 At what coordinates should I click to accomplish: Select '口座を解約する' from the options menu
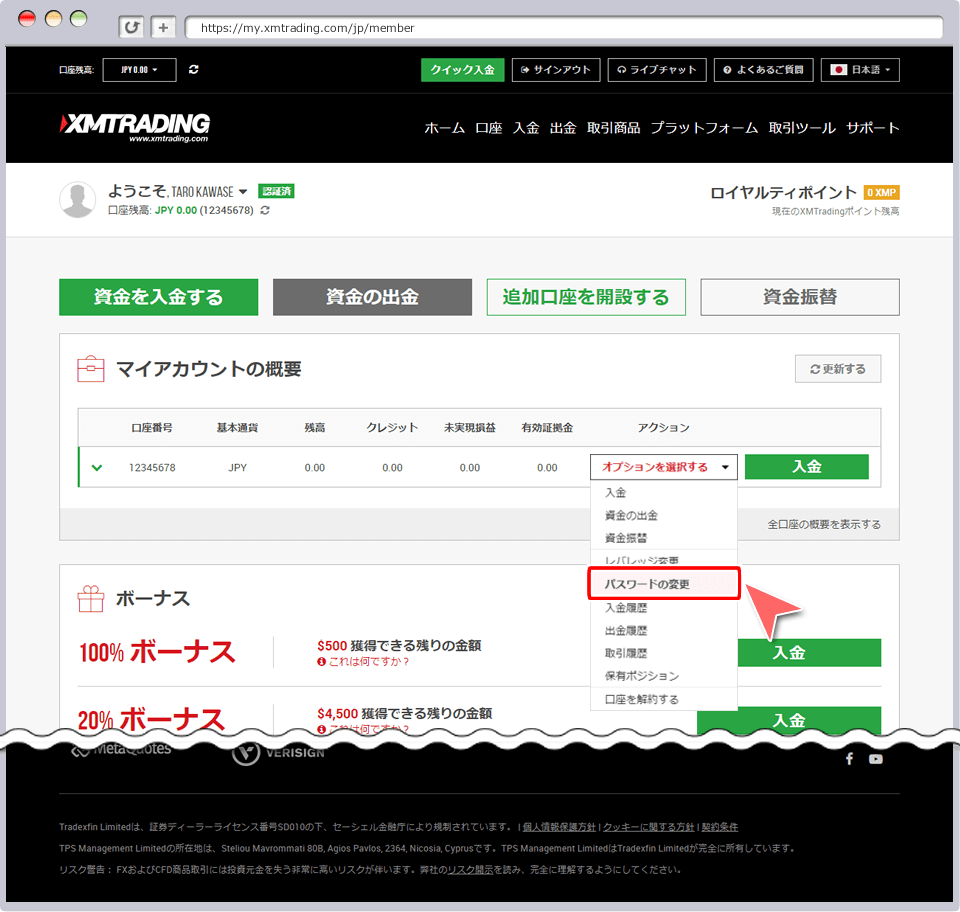pyautogui.click(x=642, y=699)
